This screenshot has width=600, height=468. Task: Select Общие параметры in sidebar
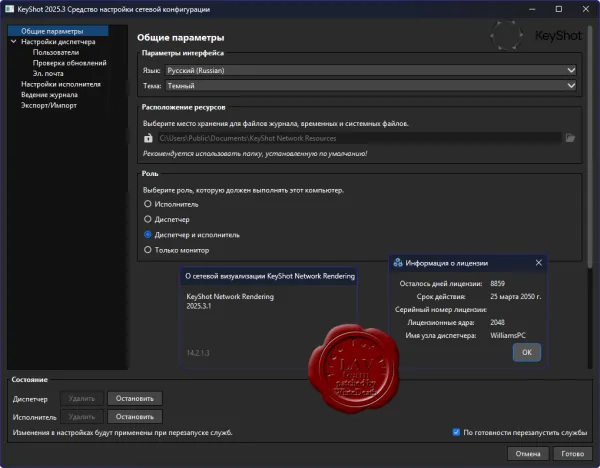[52, 31]
